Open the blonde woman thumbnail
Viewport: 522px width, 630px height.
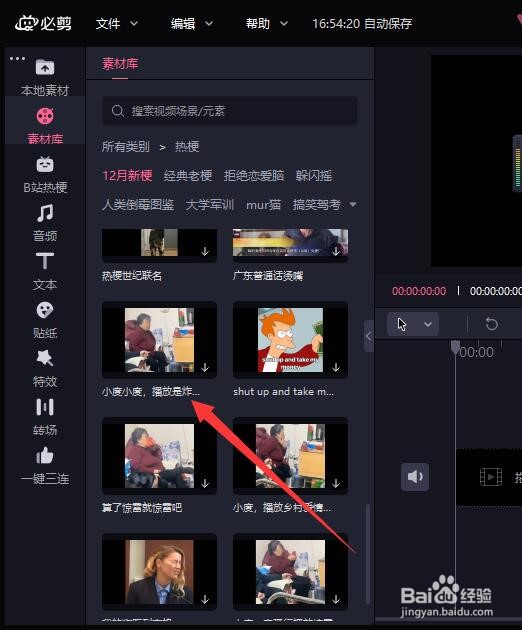(159, 572)
